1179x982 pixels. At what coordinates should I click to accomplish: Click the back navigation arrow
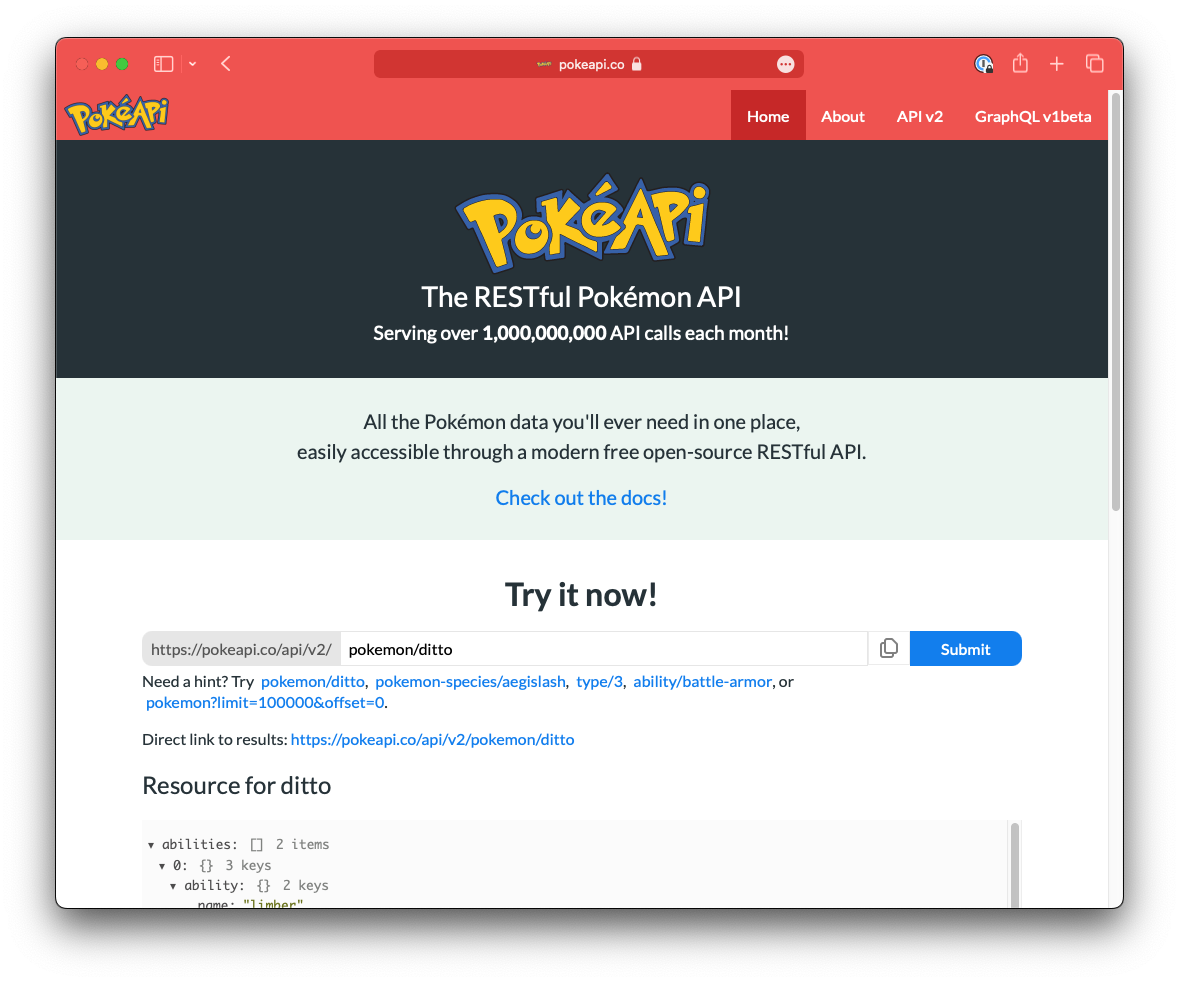click(x=225, y=63)
